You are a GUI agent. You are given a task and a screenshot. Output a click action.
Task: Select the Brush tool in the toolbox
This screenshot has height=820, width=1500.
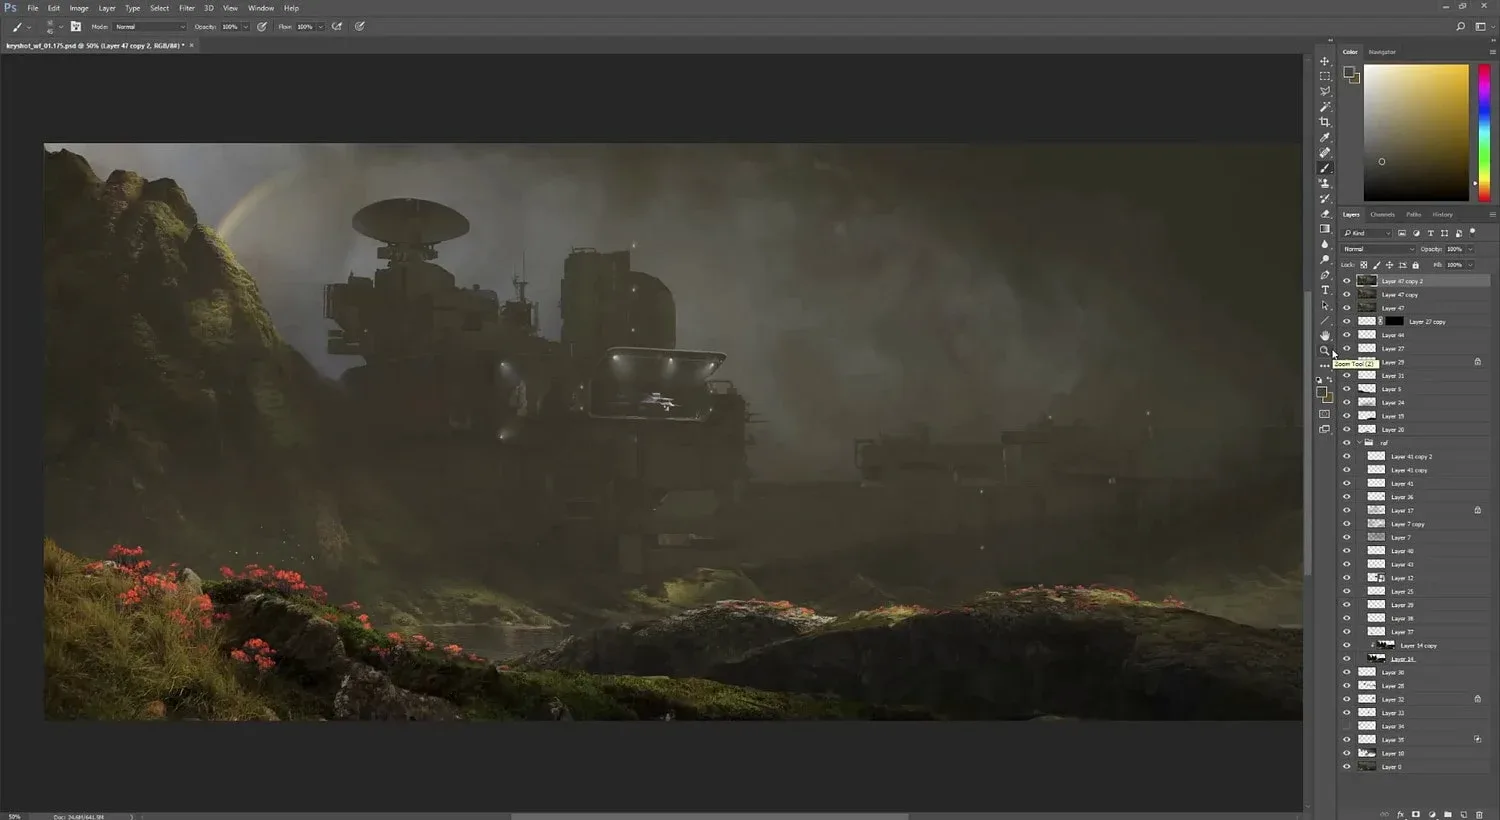point(1325,168)
